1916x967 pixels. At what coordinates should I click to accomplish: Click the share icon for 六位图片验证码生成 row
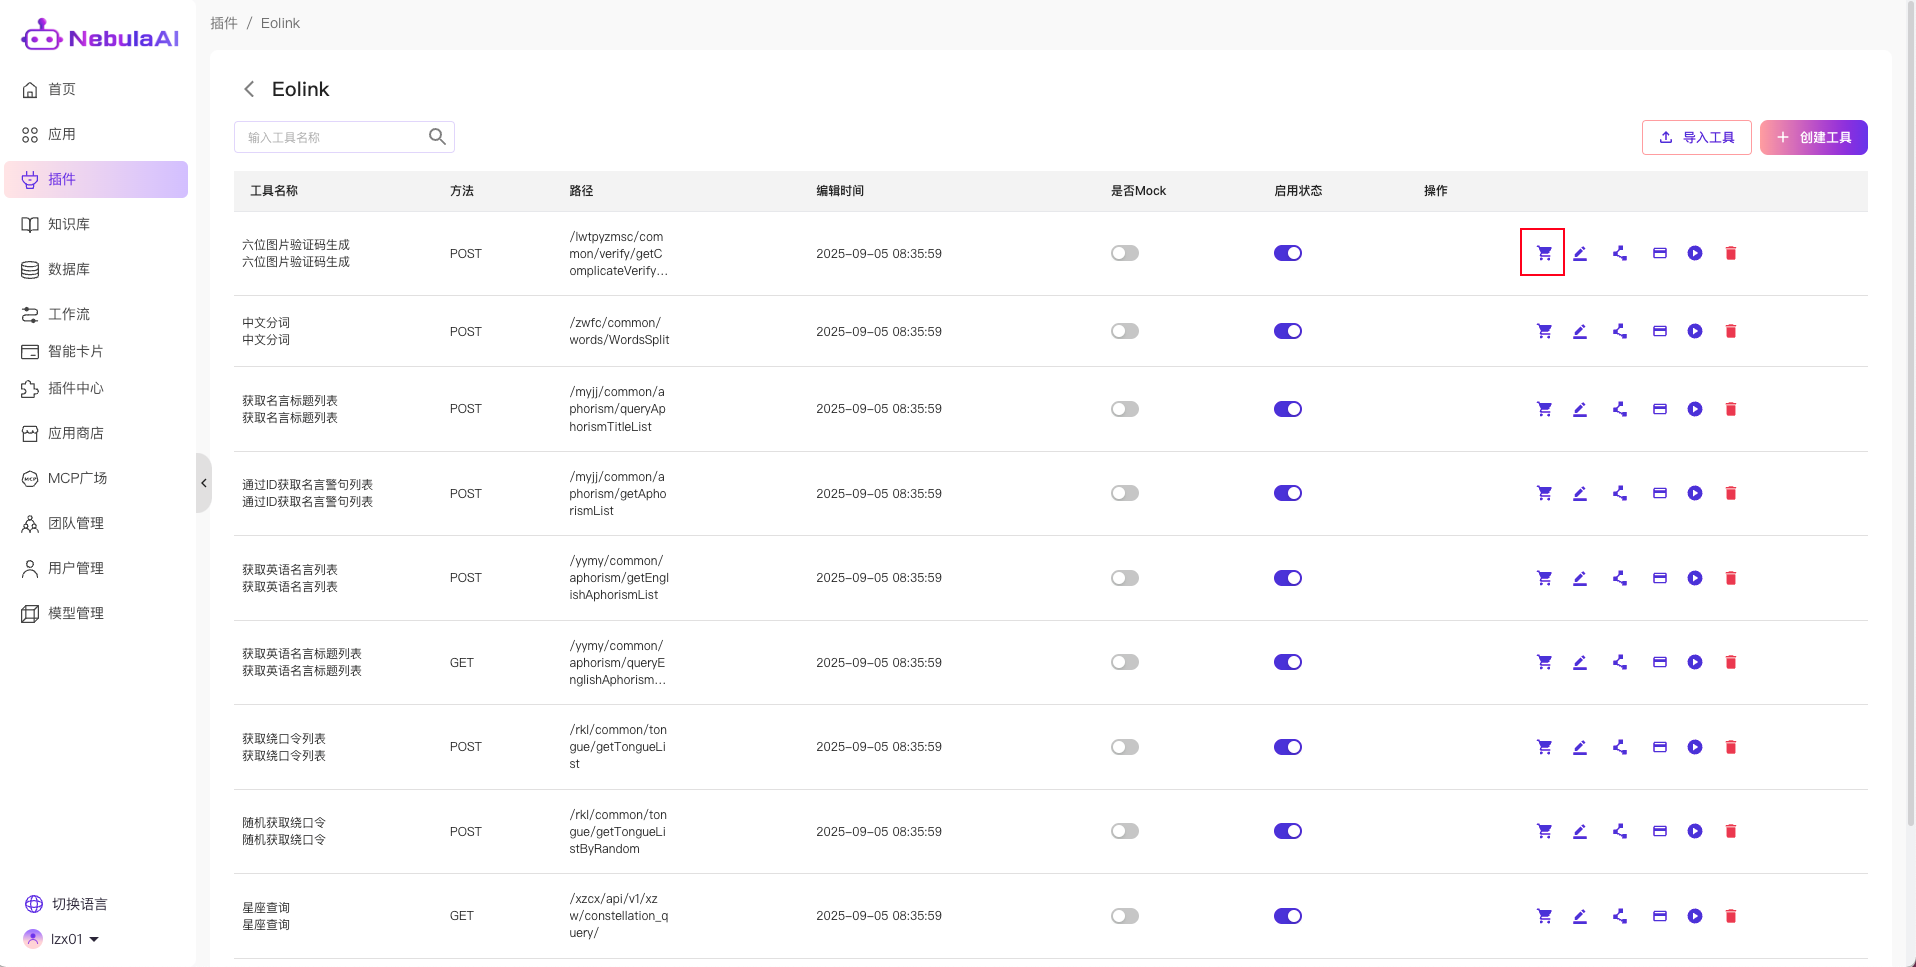(x=1620, y=253)
